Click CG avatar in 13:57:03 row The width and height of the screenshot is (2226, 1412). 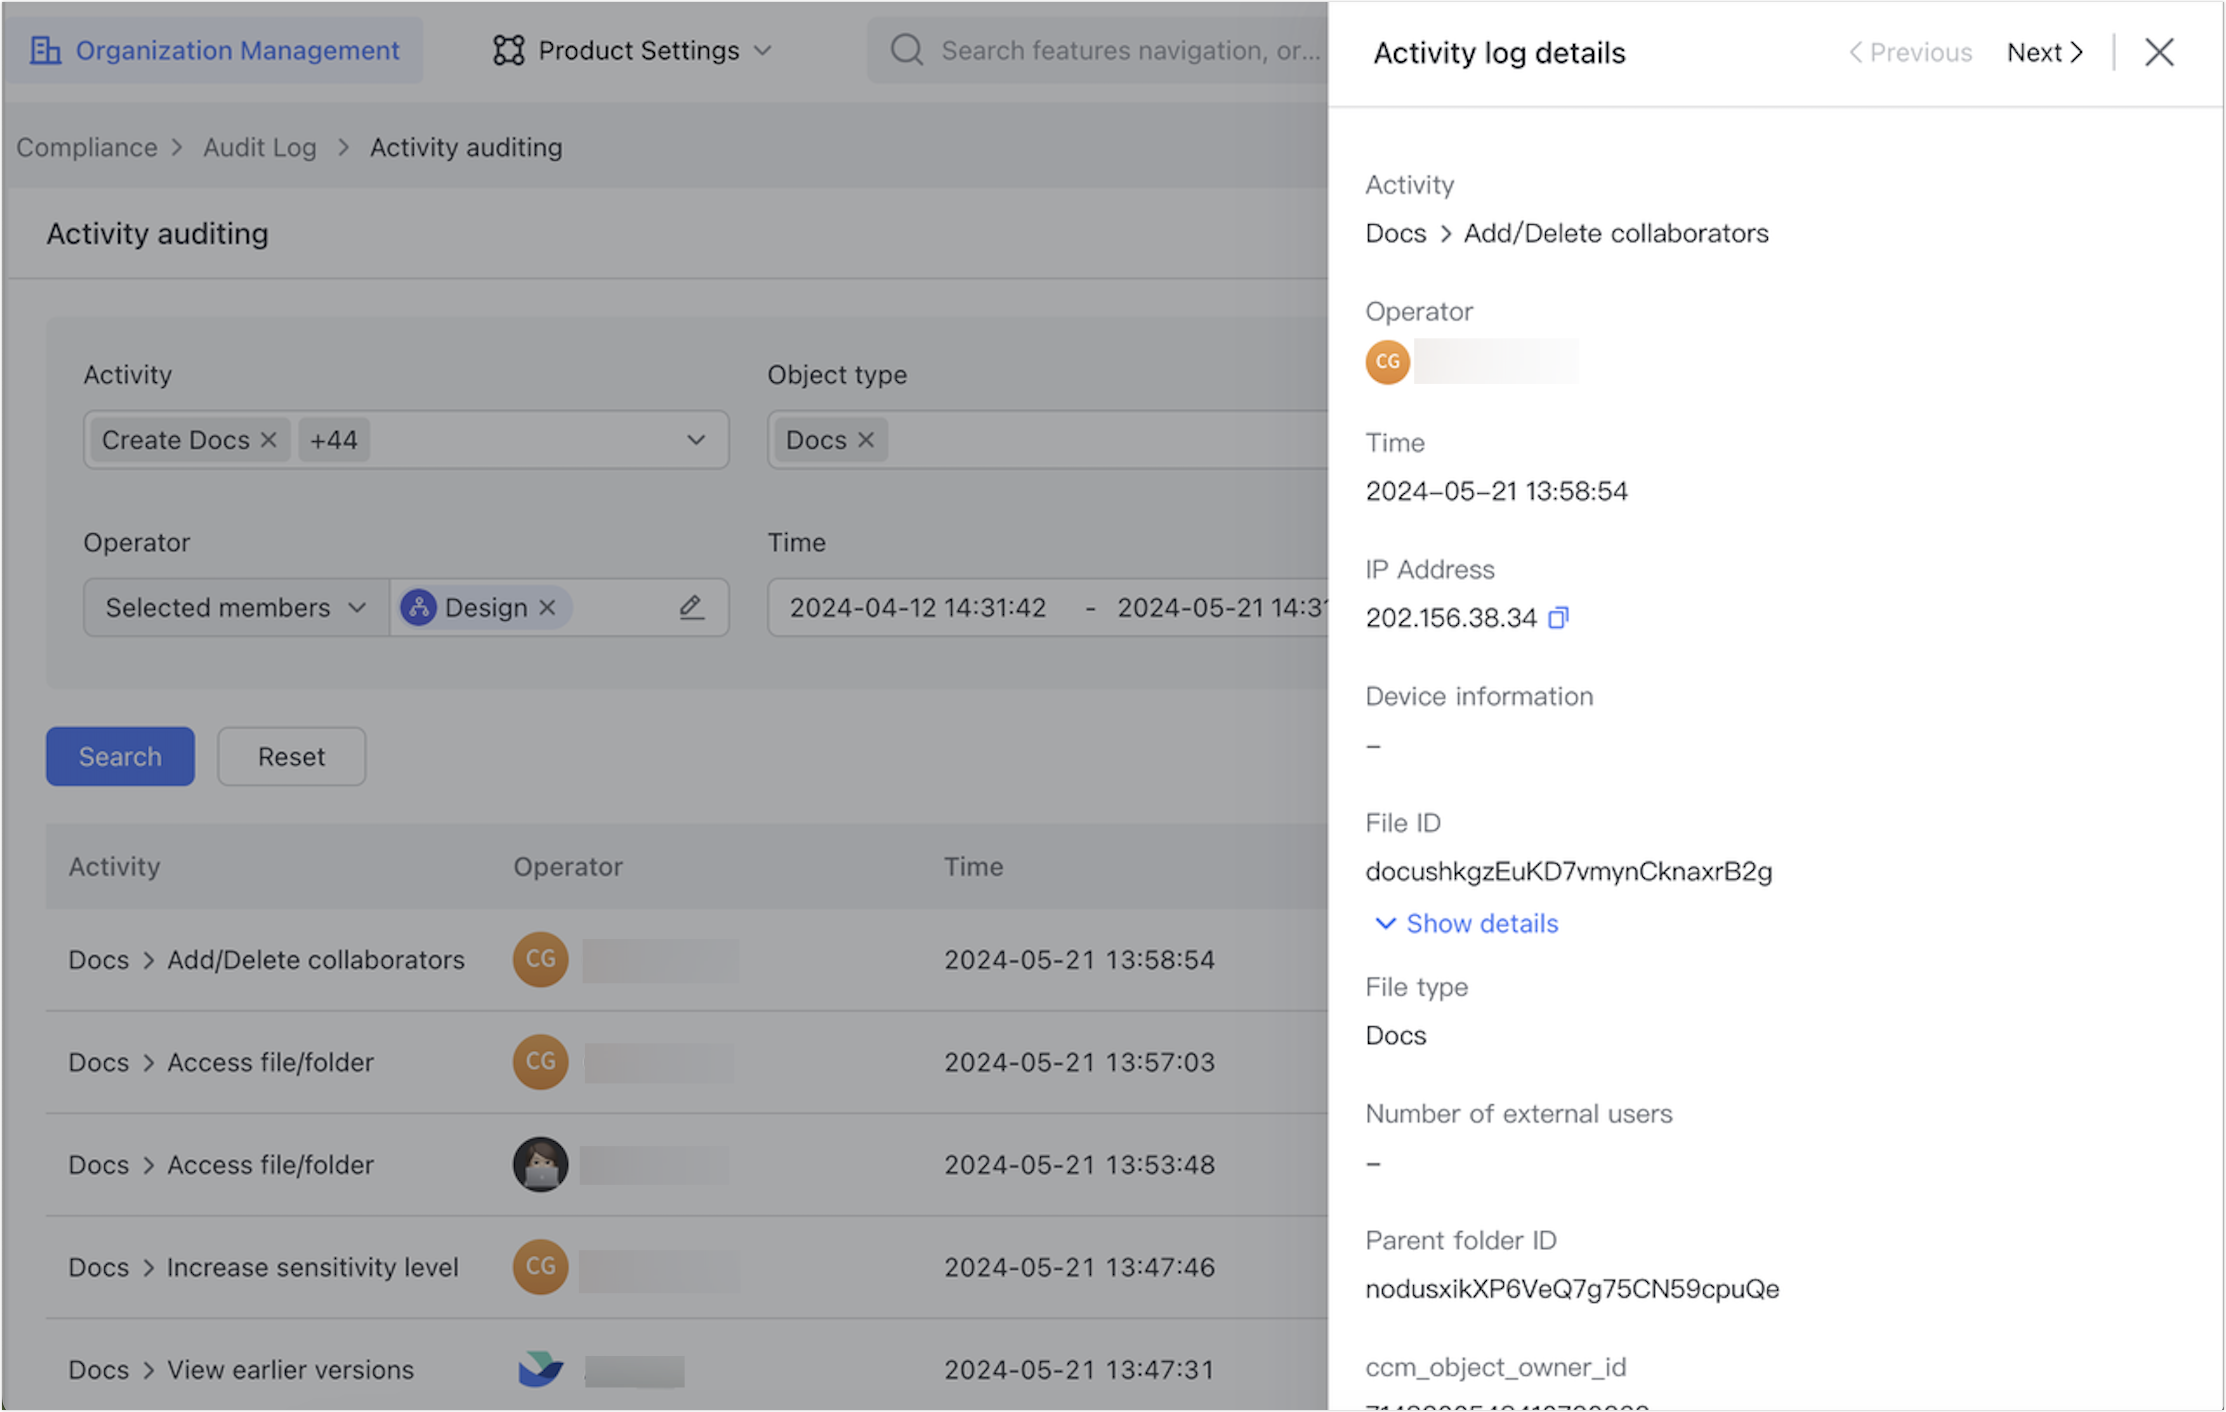click(540, 1062)
